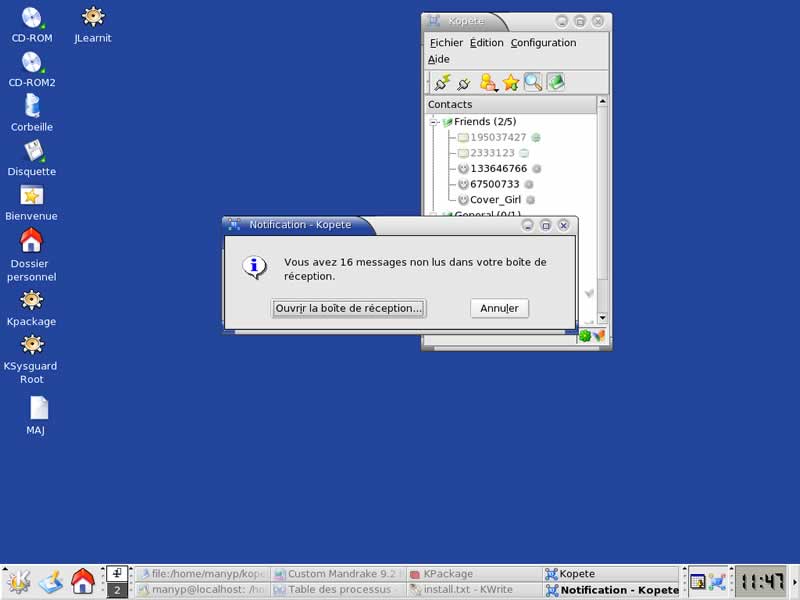The height and width of the screenshot is (600, 800).
Task: Click the 11:47 panel clock
Action: tap(762, 582)
